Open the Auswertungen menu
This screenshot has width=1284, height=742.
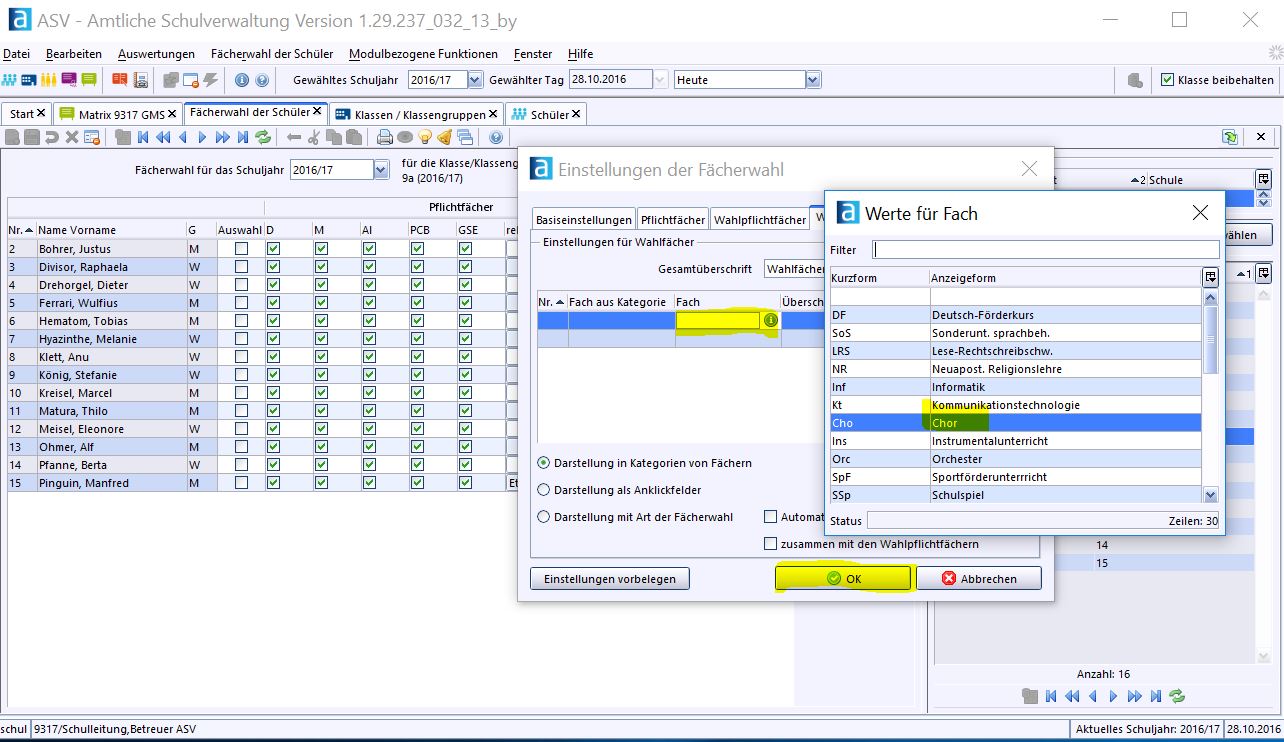pos(156,54)
